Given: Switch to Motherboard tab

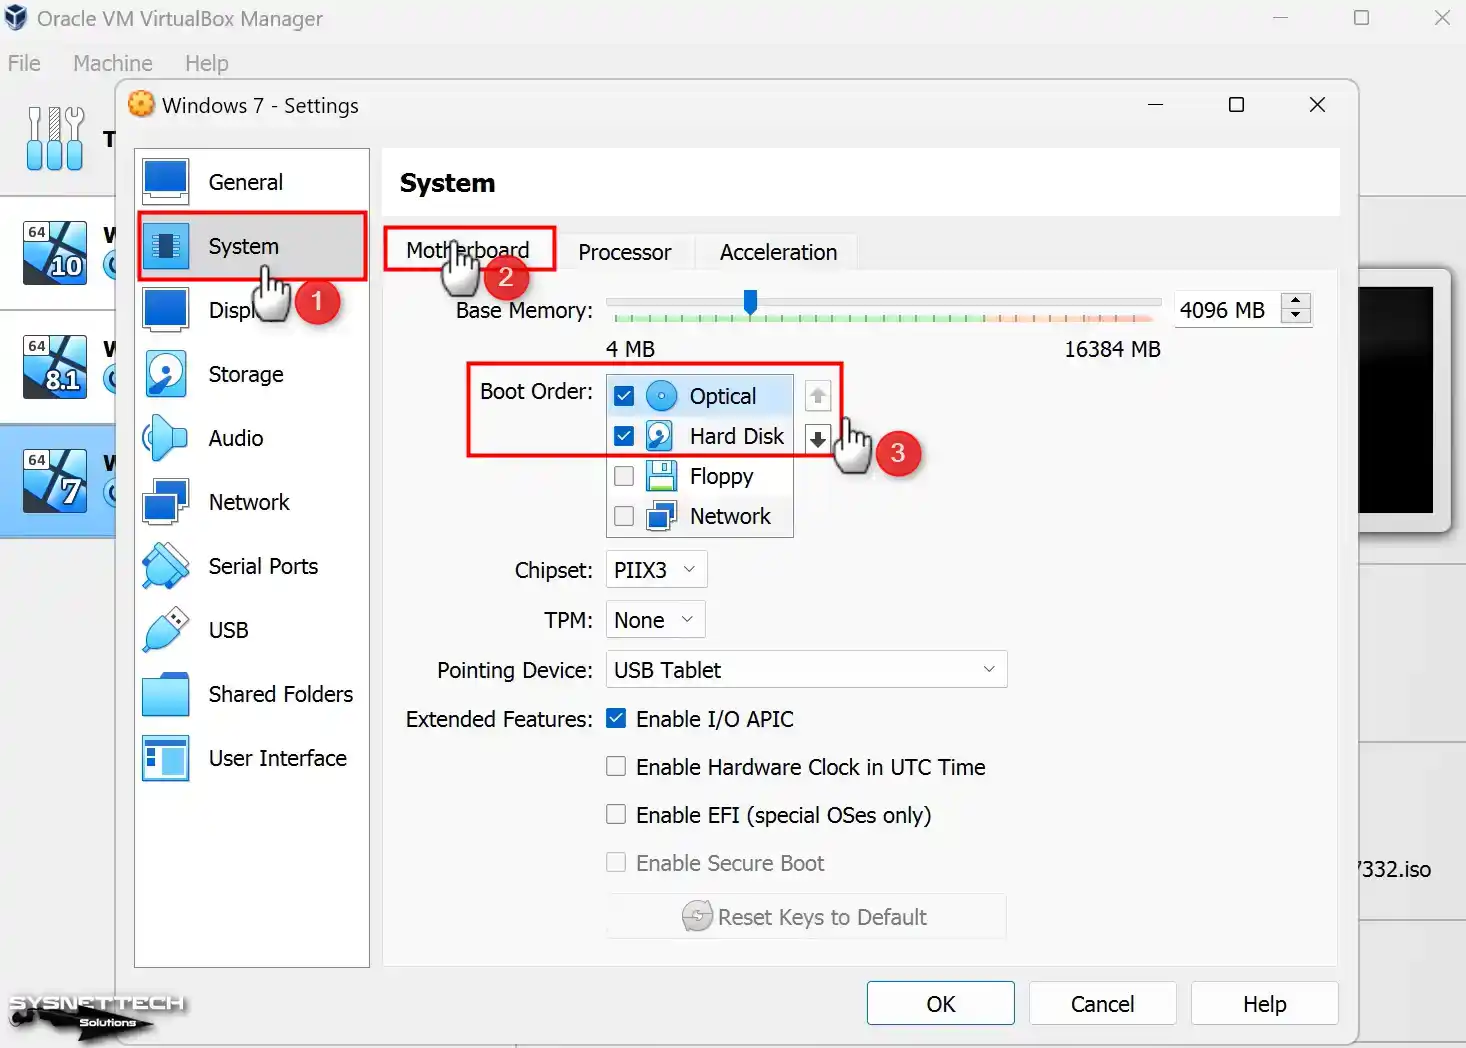Looking at the screenshot, I should pos(468,250).
